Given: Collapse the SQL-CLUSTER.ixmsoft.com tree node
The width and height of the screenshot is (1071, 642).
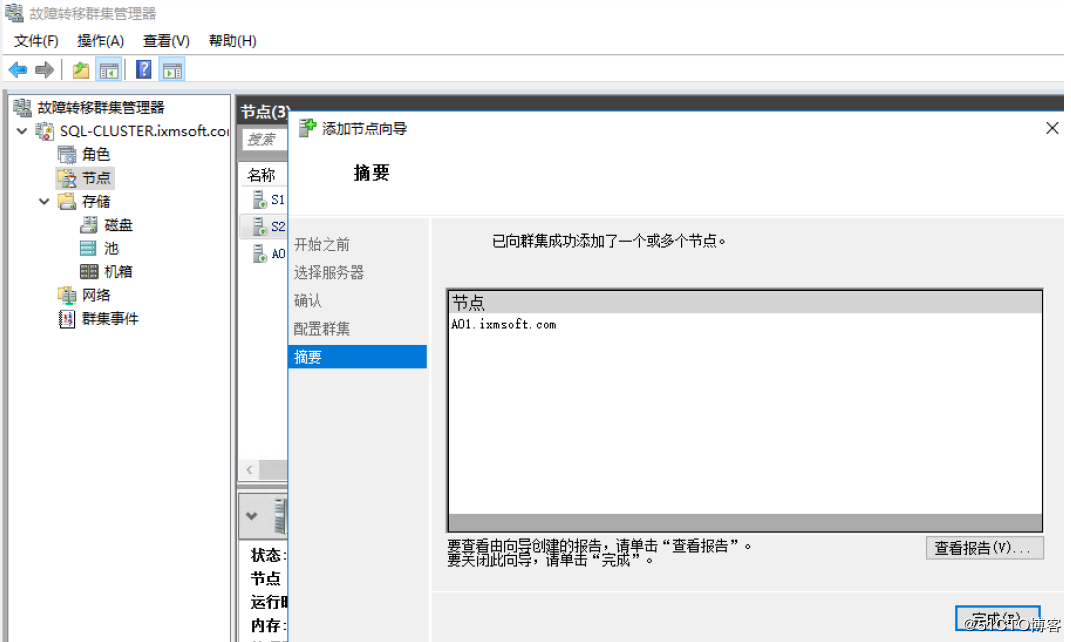Looking at the screenshot, I should 22,130.
